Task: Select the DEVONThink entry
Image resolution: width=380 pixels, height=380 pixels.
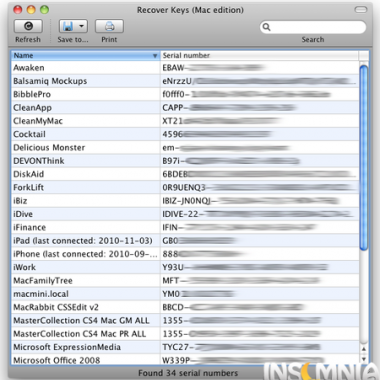Action: pos(185,161)
